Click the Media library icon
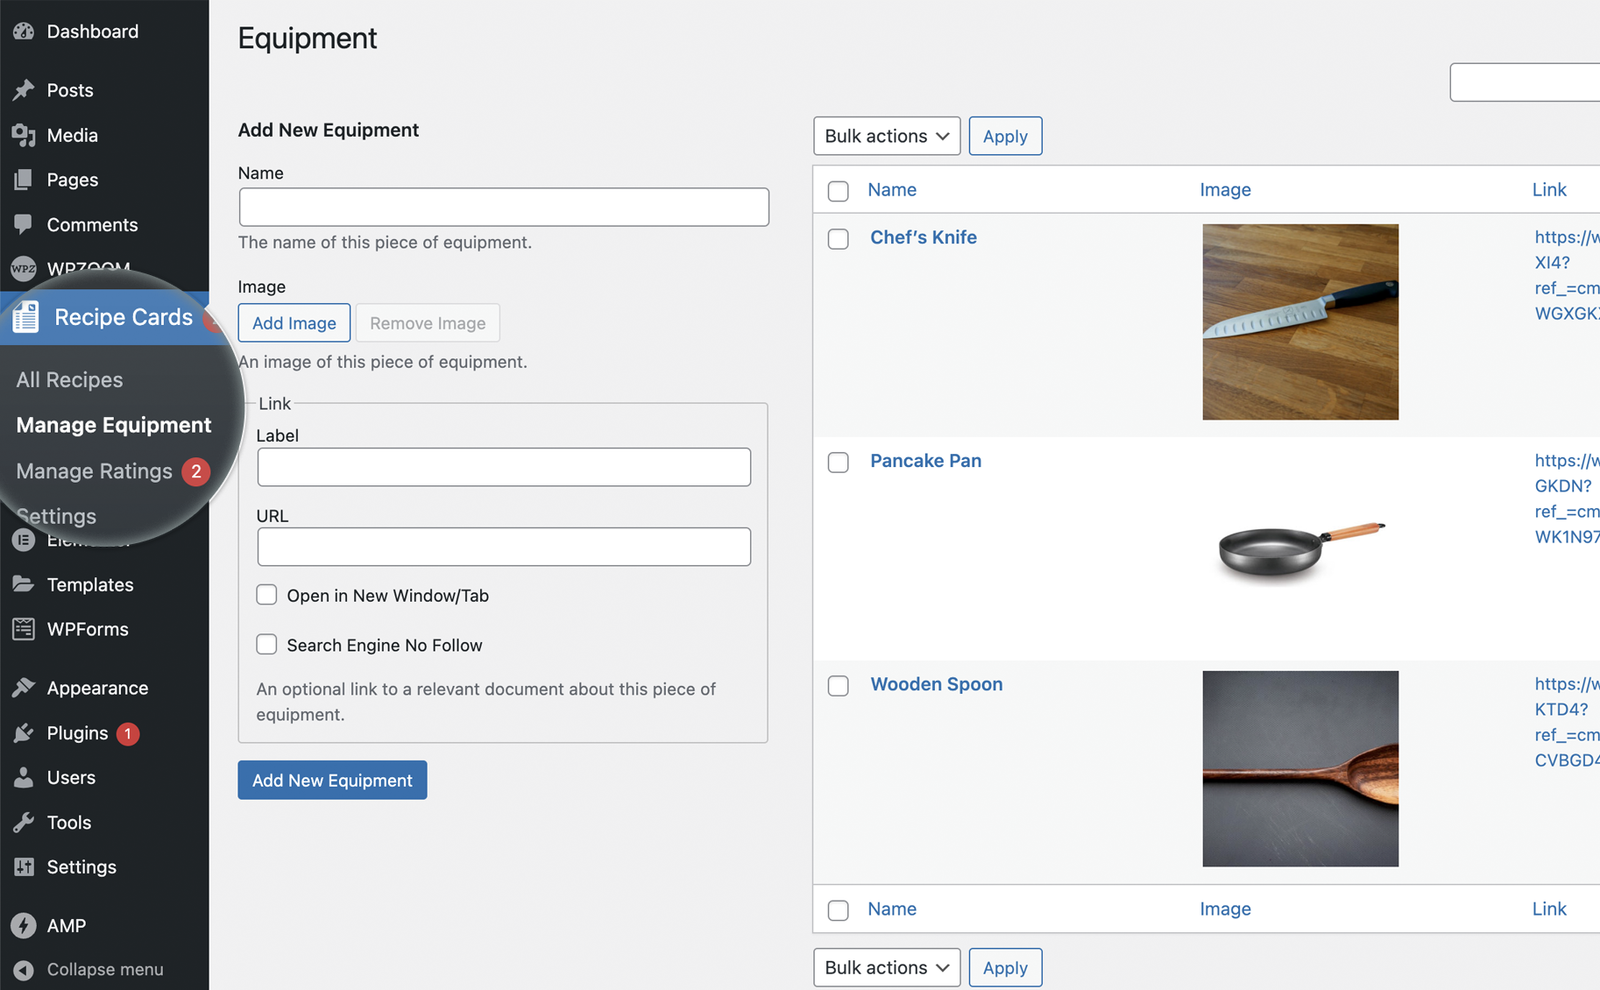 pyautogui.click(x=24, y=135)
